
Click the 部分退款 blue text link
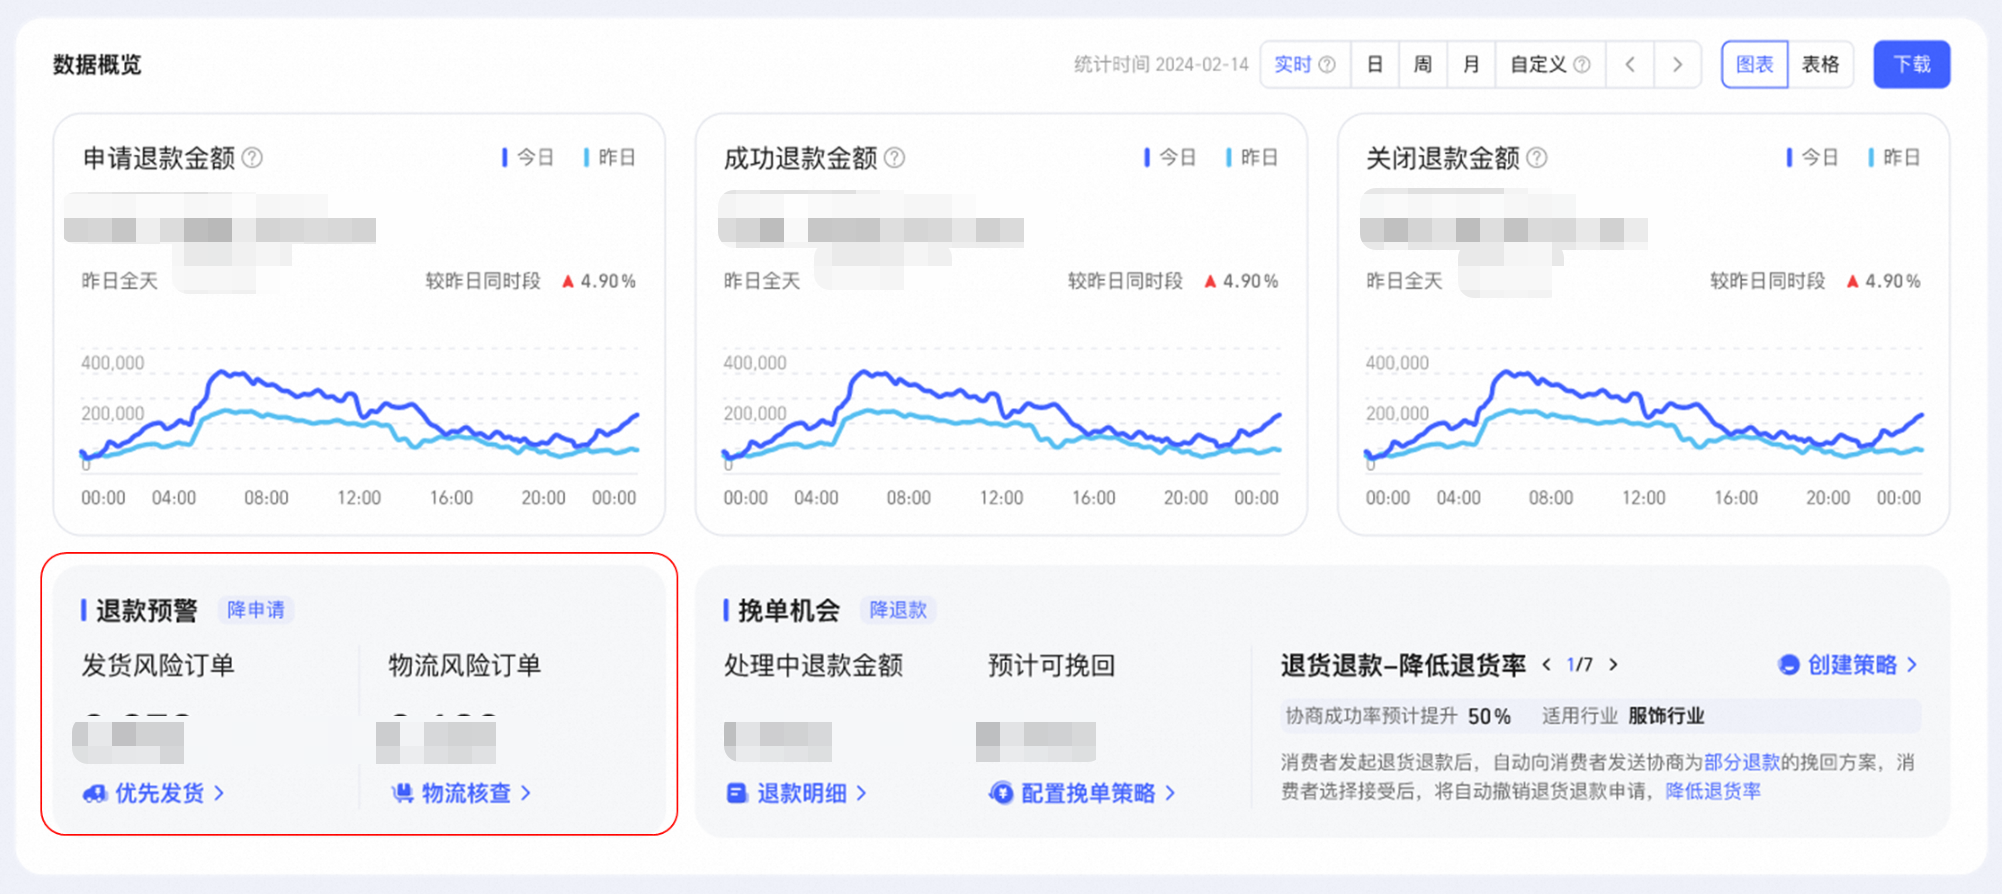(x=1742, y=762)
